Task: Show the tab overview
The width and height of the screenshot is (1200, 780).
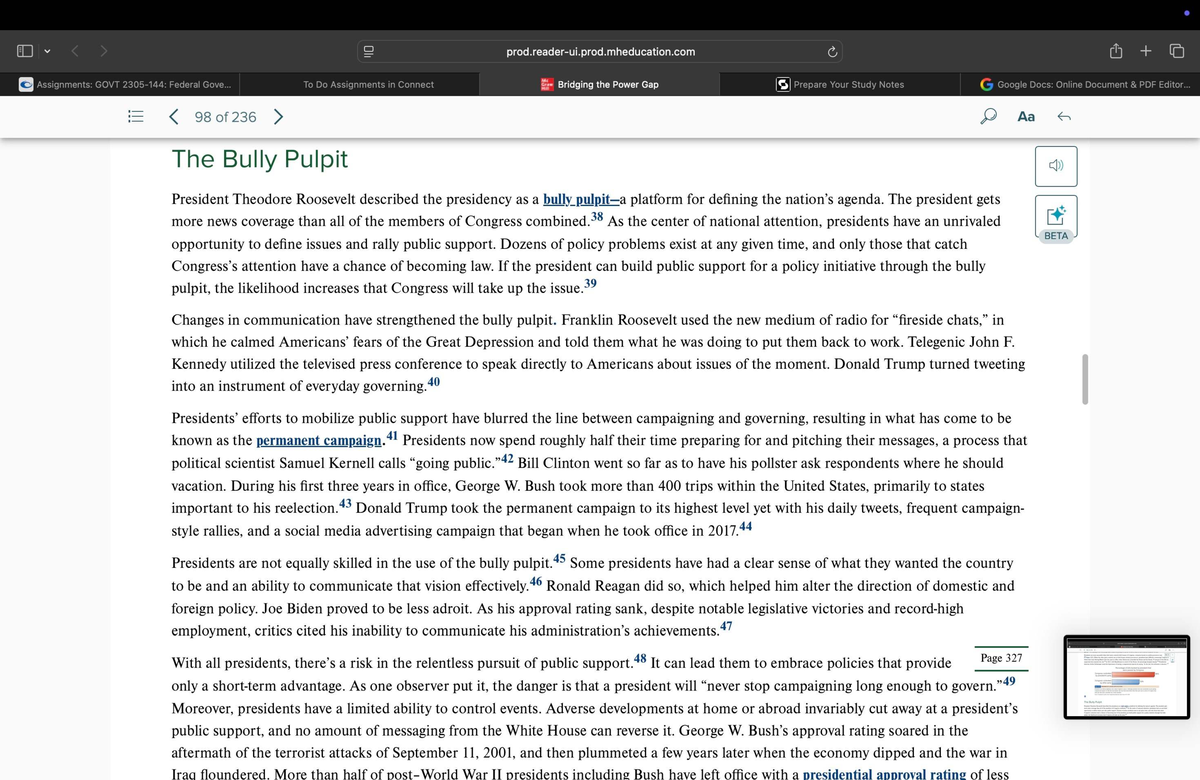Action: 1177,51
